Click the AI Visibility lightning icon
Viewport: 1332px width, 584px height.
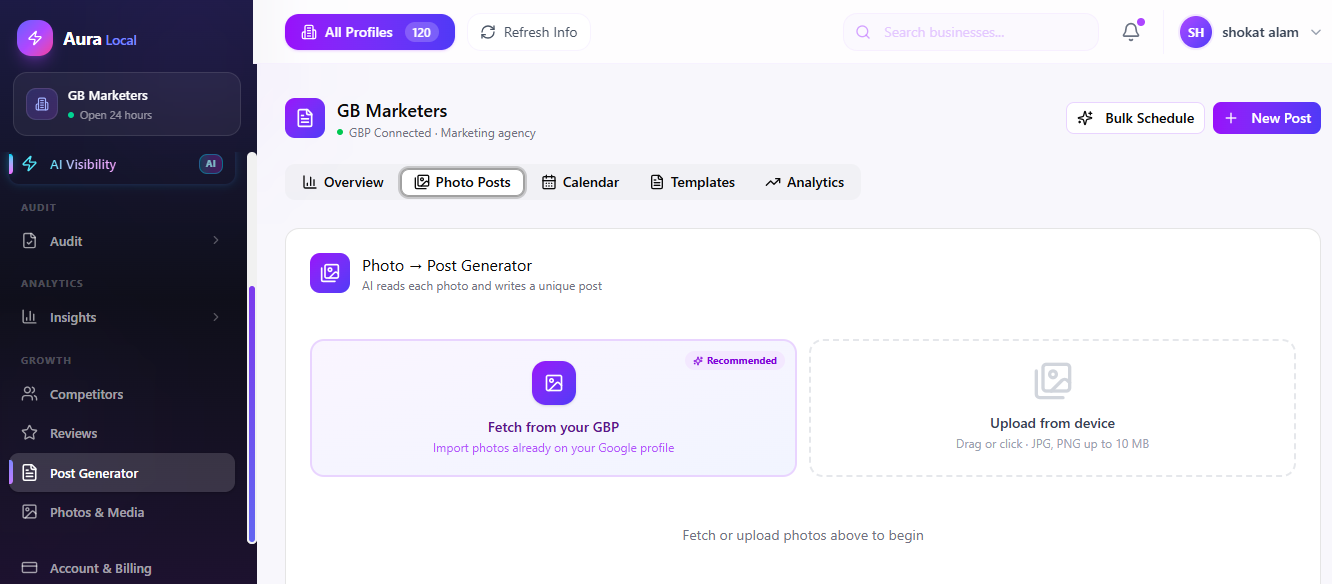point(30,164)
